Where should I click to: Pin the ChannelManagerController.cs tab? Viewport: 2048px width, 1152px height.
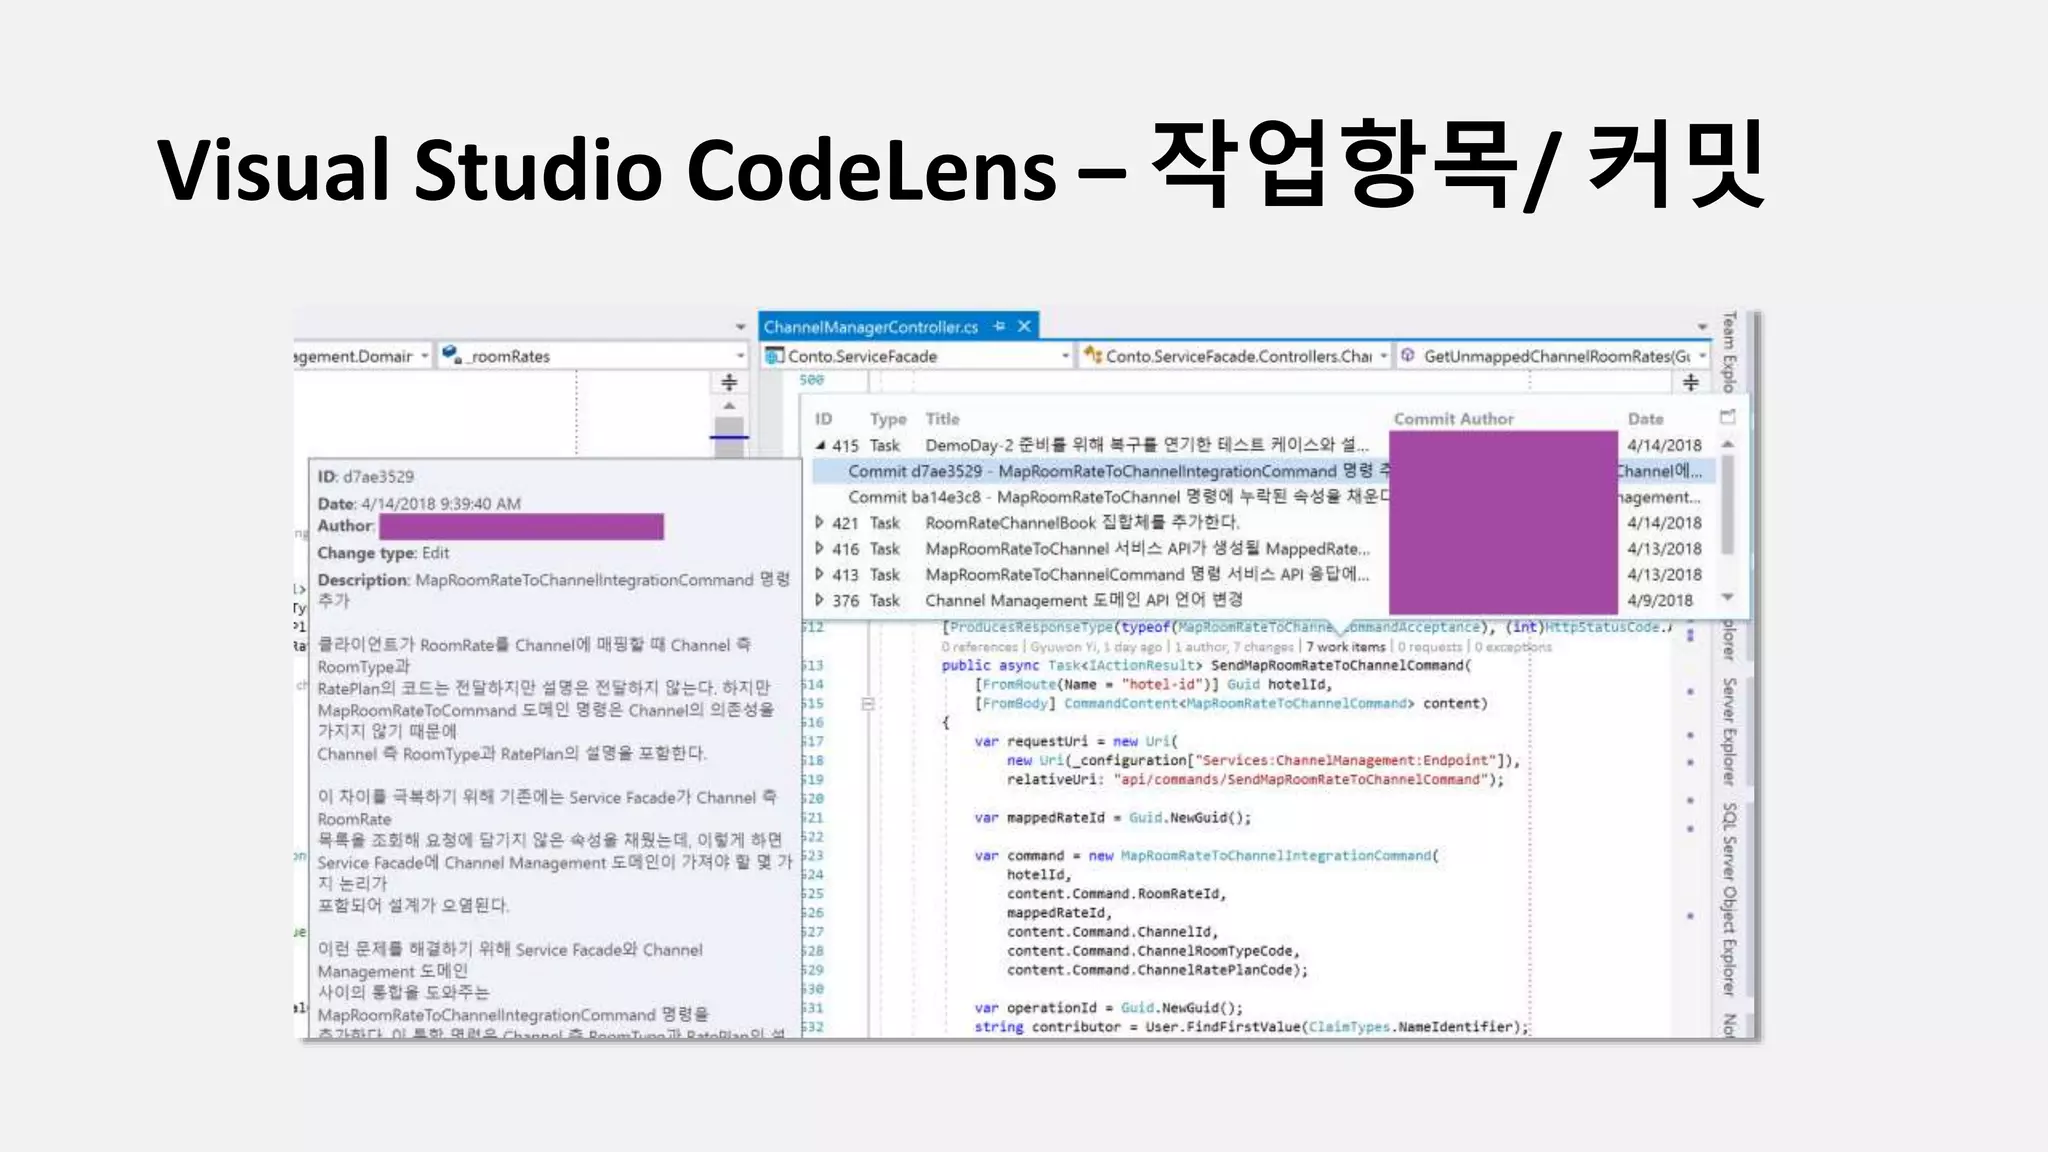(999, 327)
